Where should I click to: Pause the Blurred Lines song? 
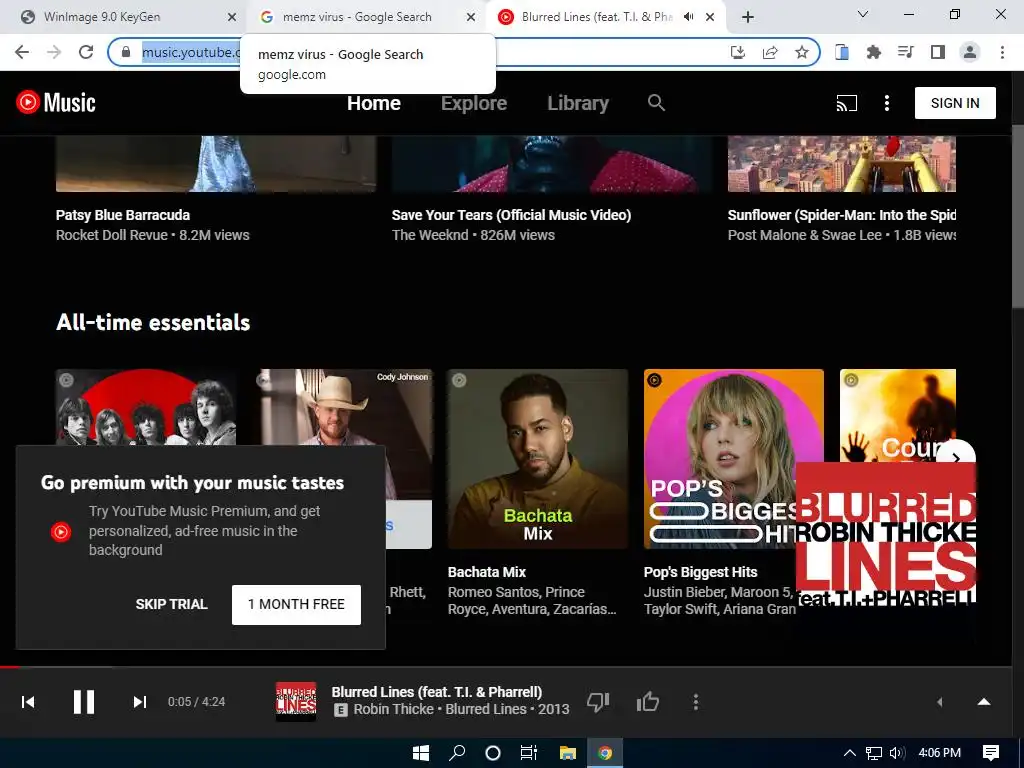click(84, 702)
